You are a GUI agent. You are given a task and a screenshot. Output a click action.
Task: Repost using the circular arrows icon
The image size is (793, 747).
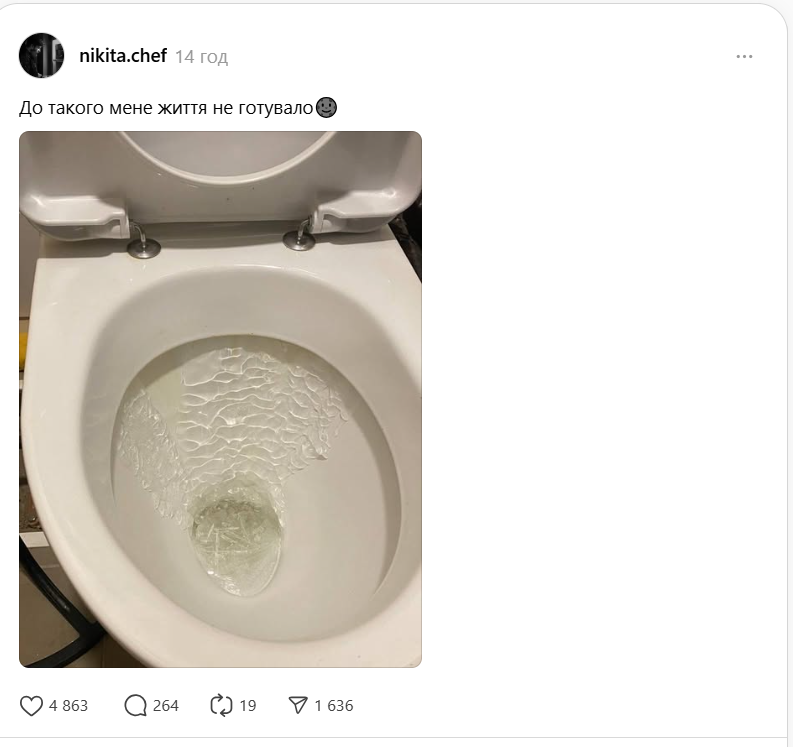pyautogui.click(x=221, y=705)
